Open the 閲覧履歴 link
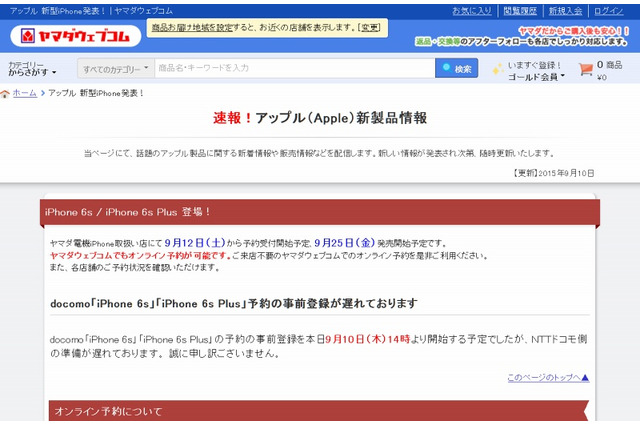This screenshot has height=426, width=640. click(520, 11)
